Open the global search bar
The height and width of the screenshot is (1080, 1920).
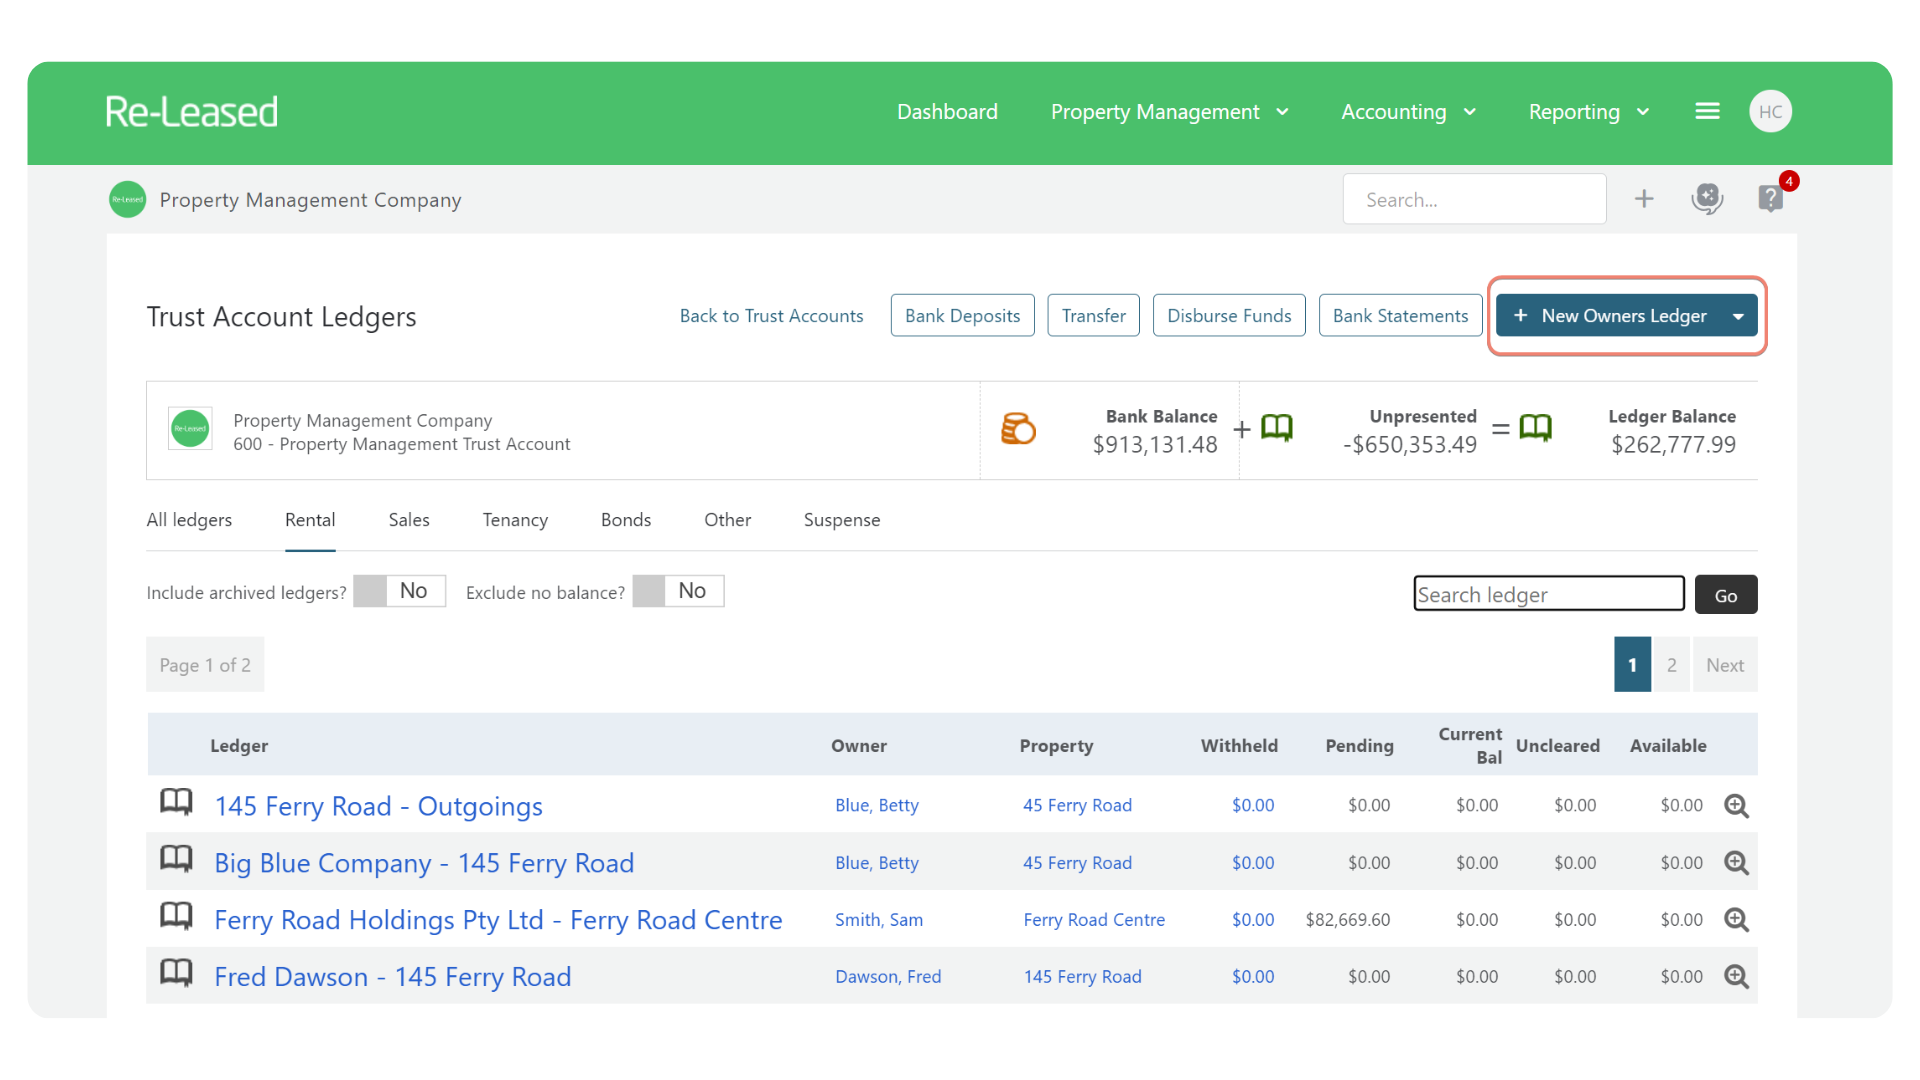1474,199
